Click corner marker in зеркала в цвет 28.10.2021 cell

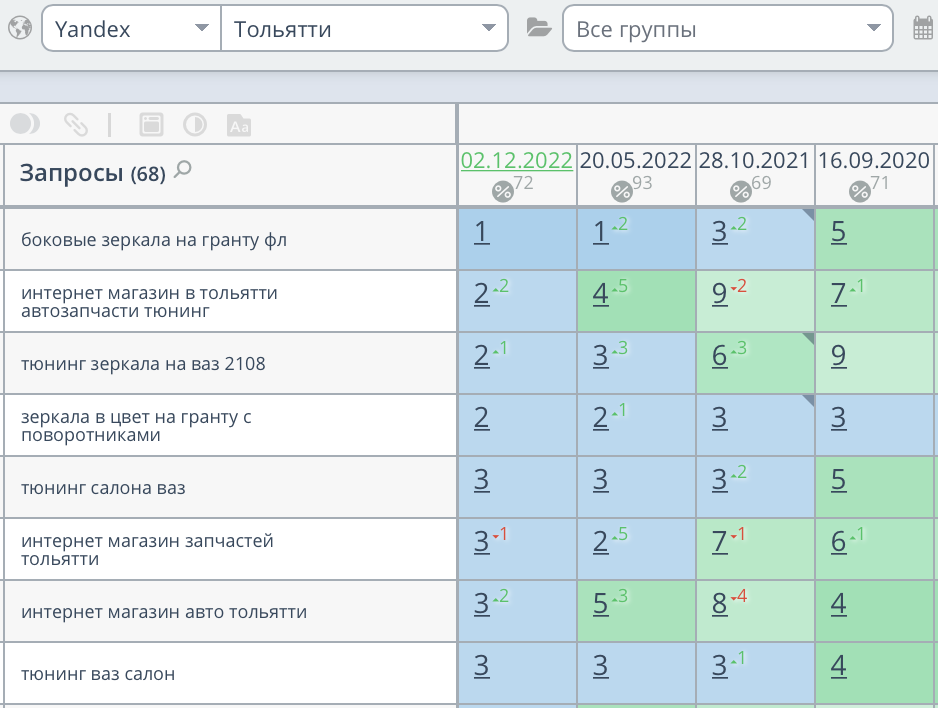pos(809,401)
